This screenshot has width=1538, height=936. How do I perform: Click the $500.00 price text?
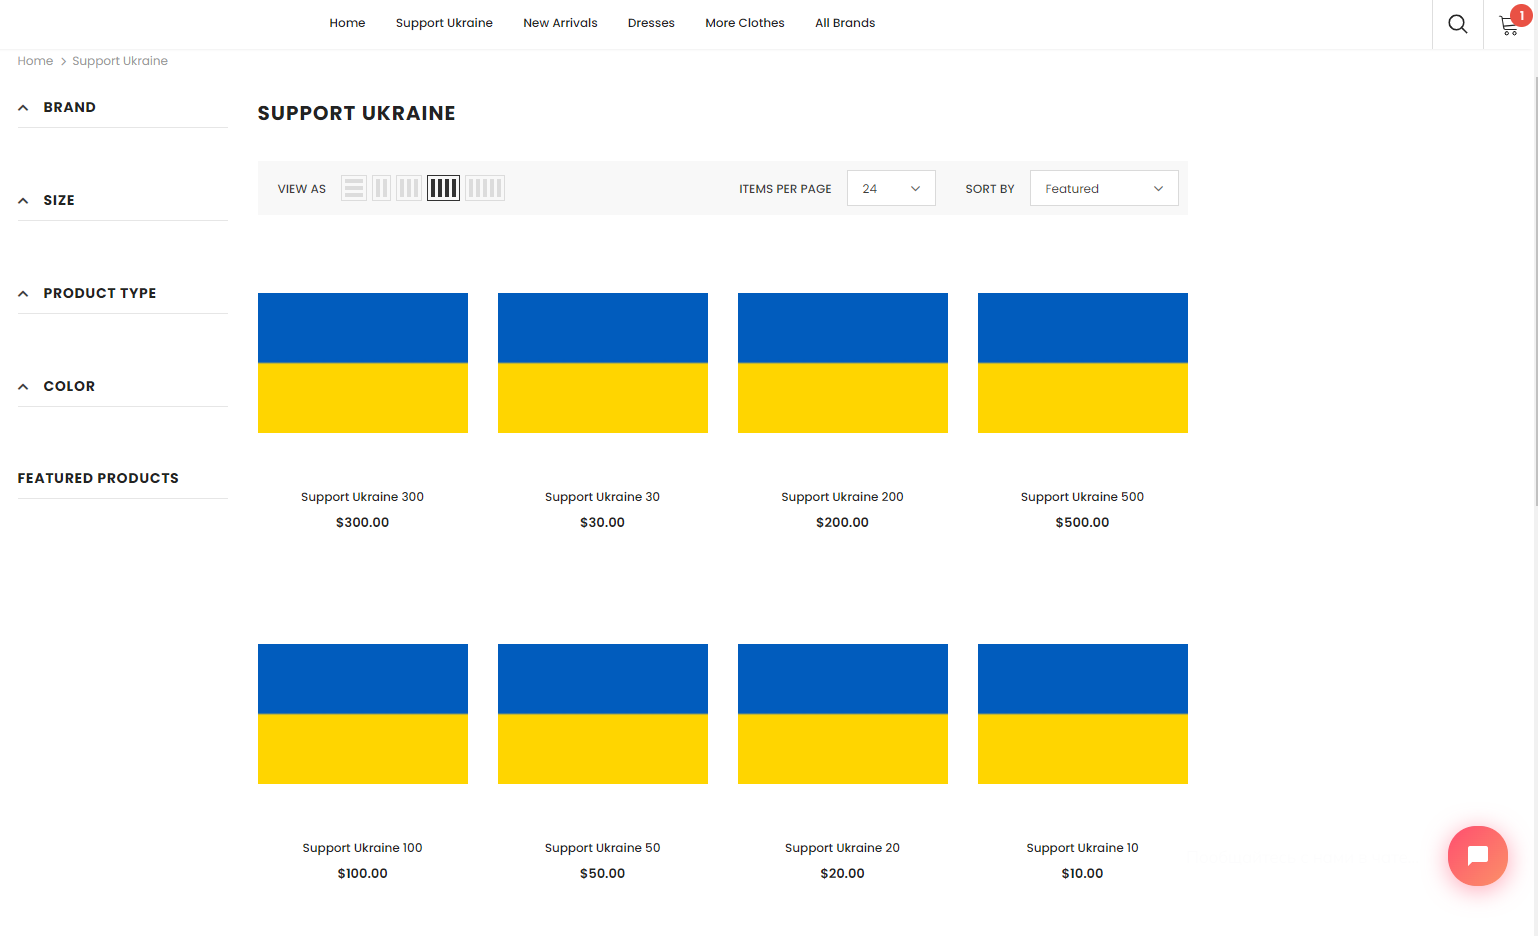pos(1082,523)
